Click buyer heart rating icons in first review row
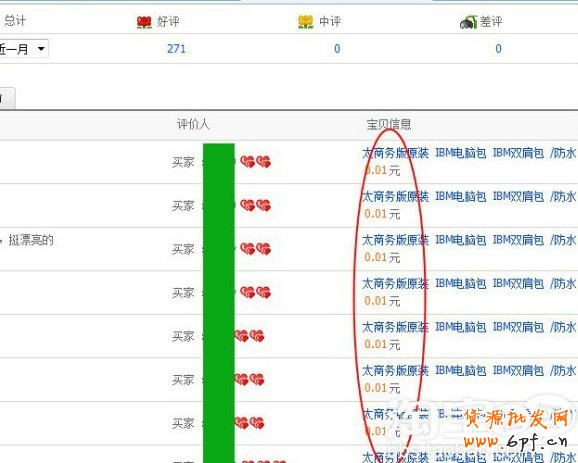Screen dimensions: 578x463 click(255, 162)
